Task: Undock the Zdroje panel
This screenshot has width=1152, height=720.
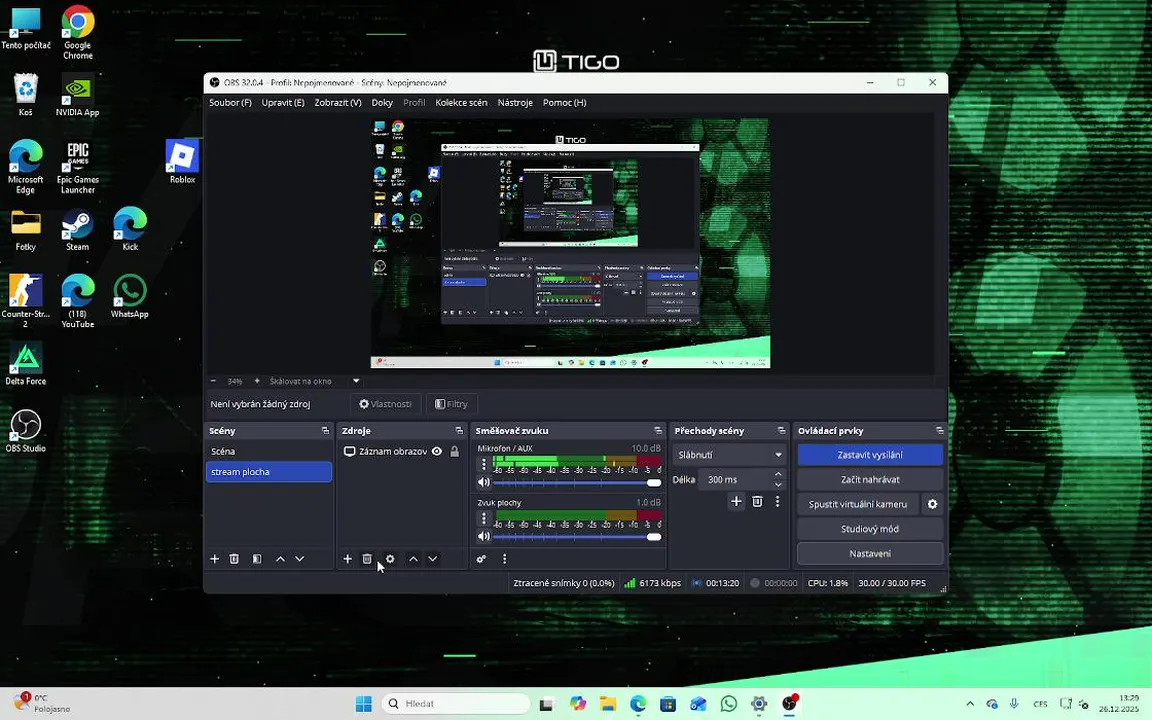Action: pyautogui.click(x=459, y=431)
